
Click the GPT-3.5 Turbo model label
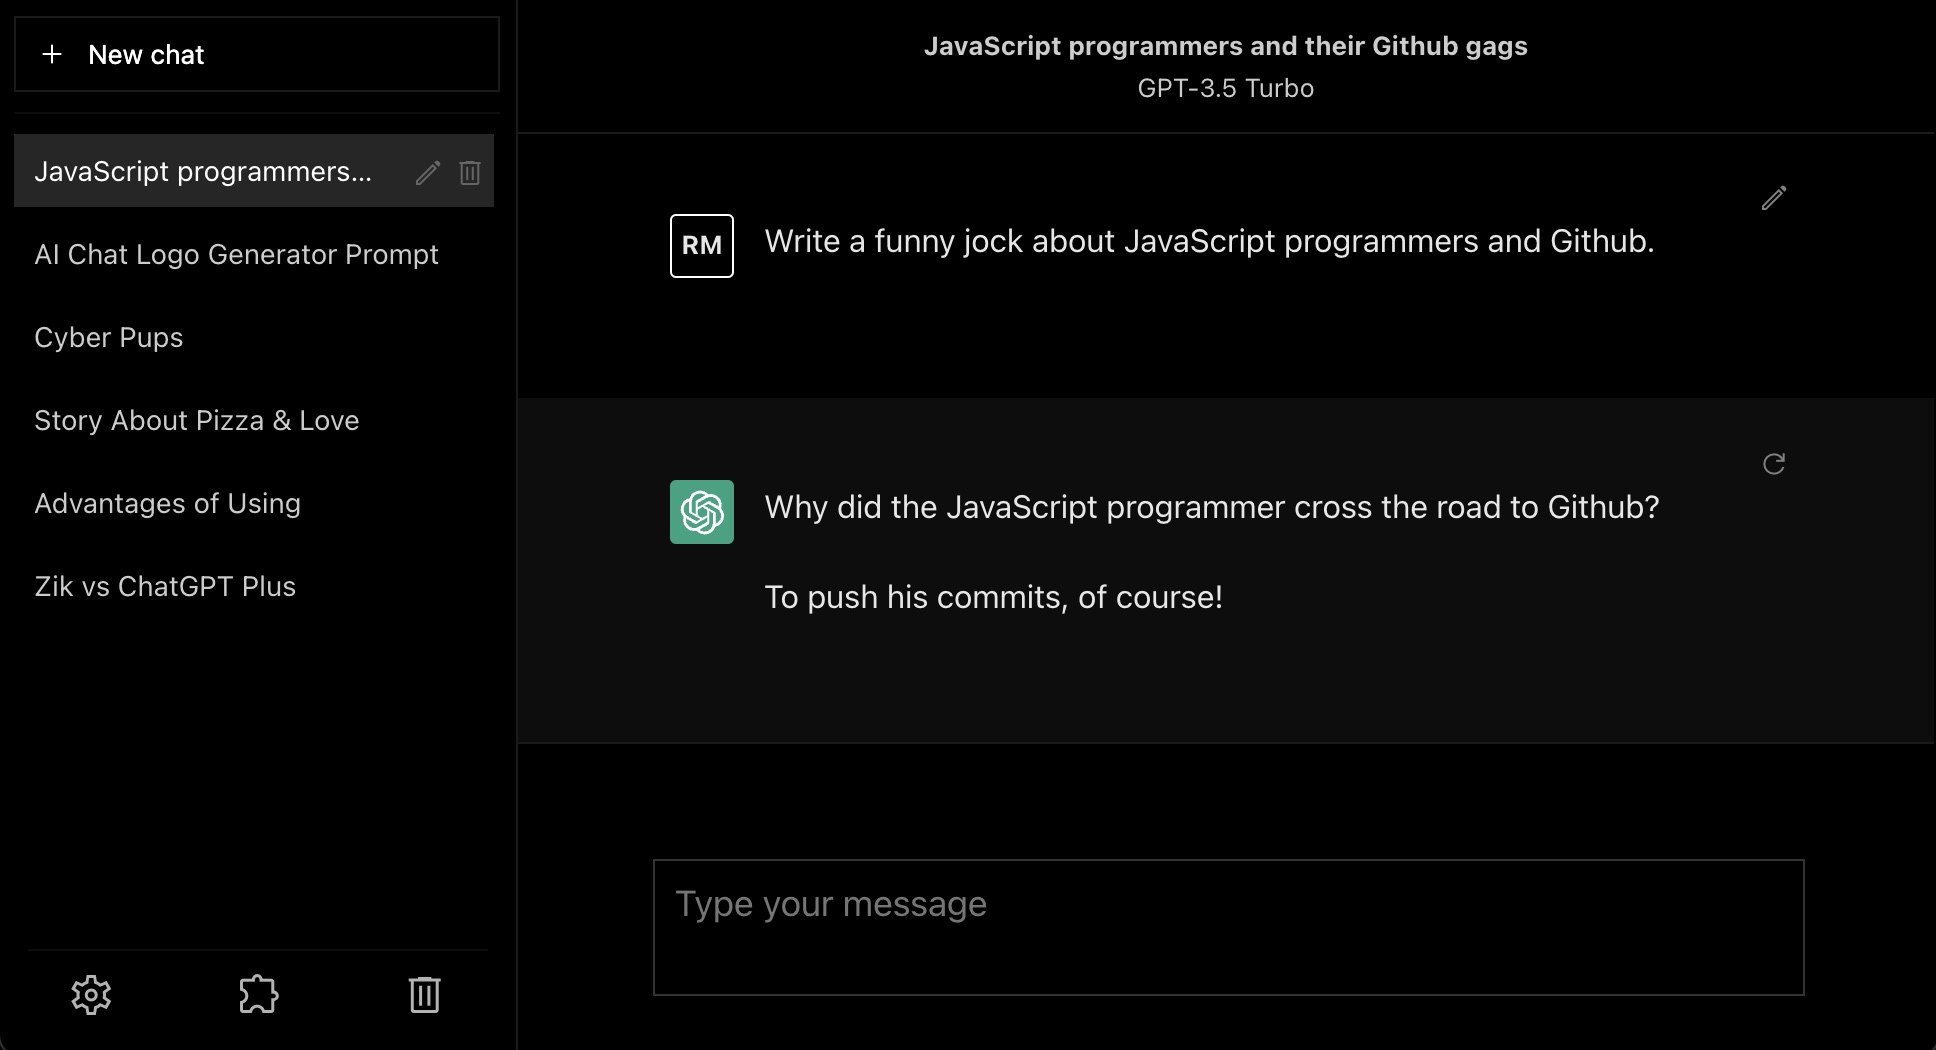1226,88
